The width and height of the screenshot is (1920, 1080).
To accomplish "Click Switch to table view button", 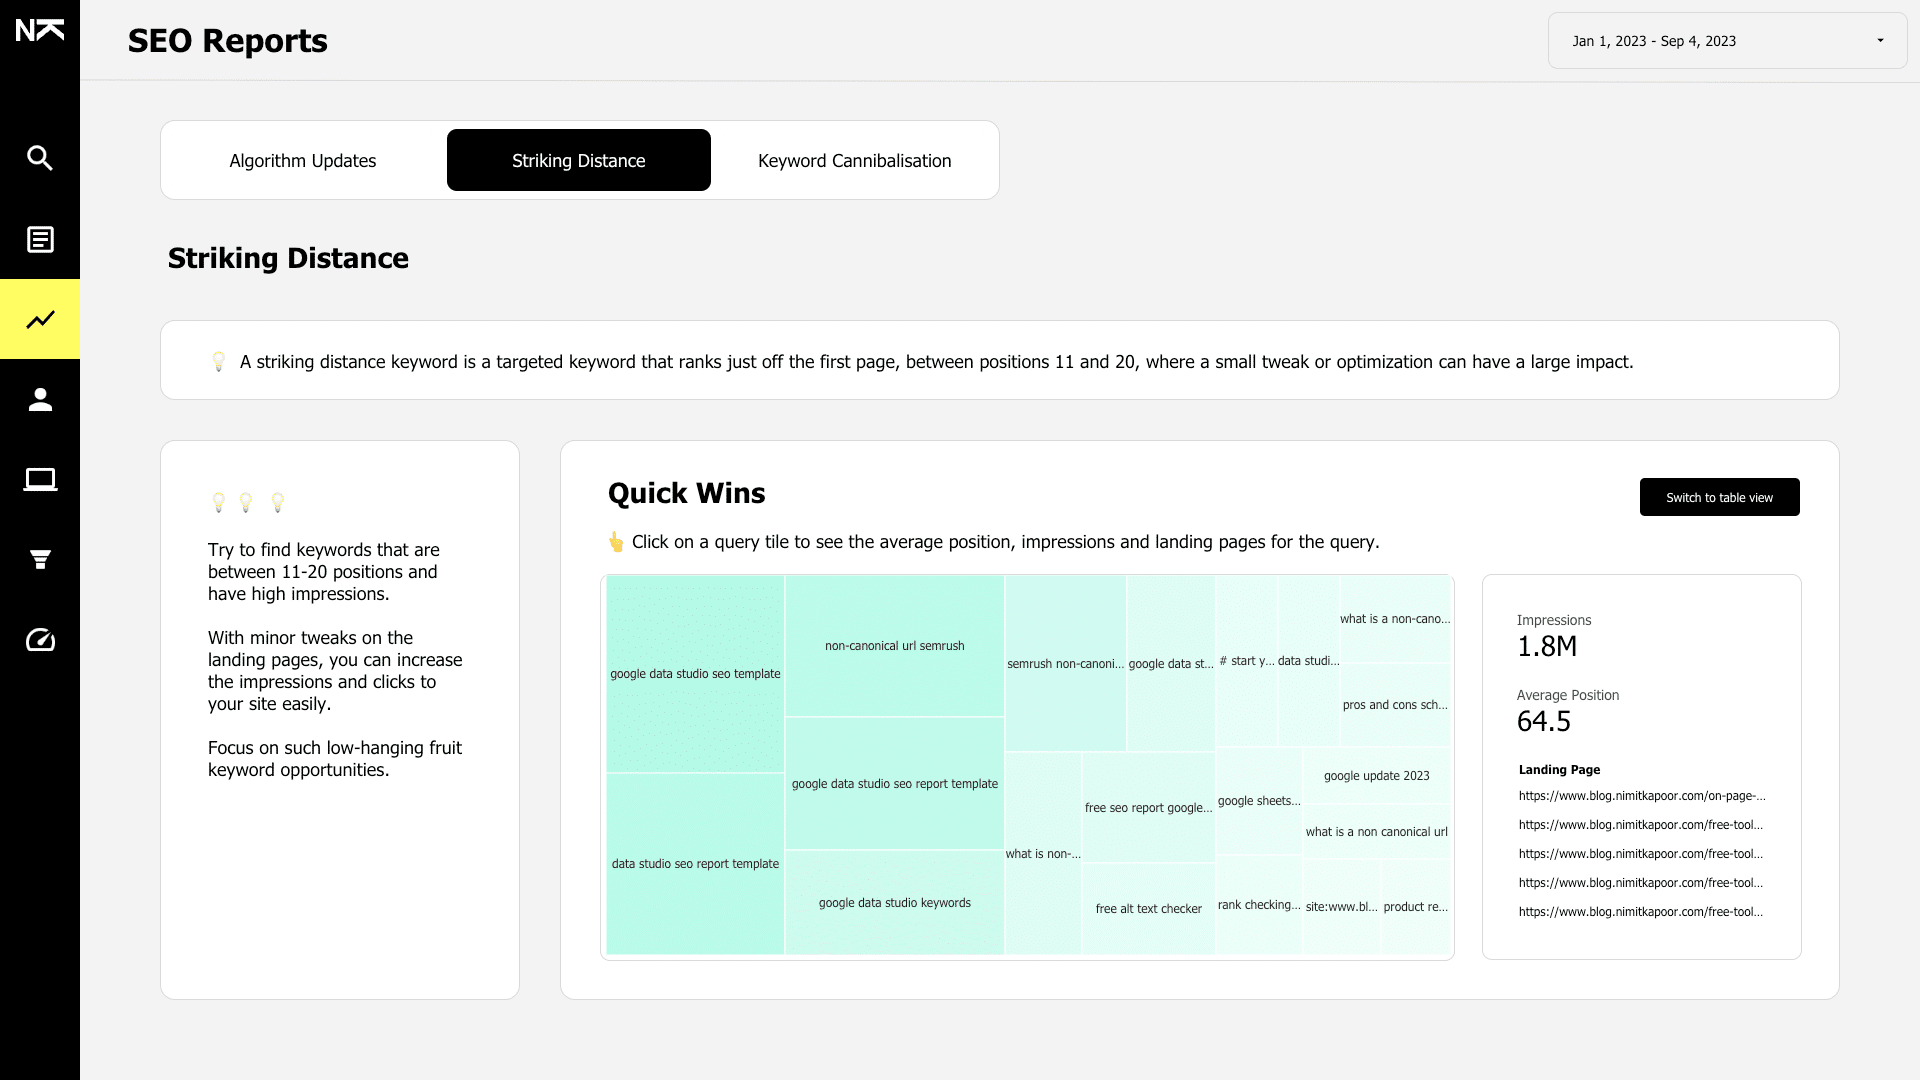I will pos(1719,497).
